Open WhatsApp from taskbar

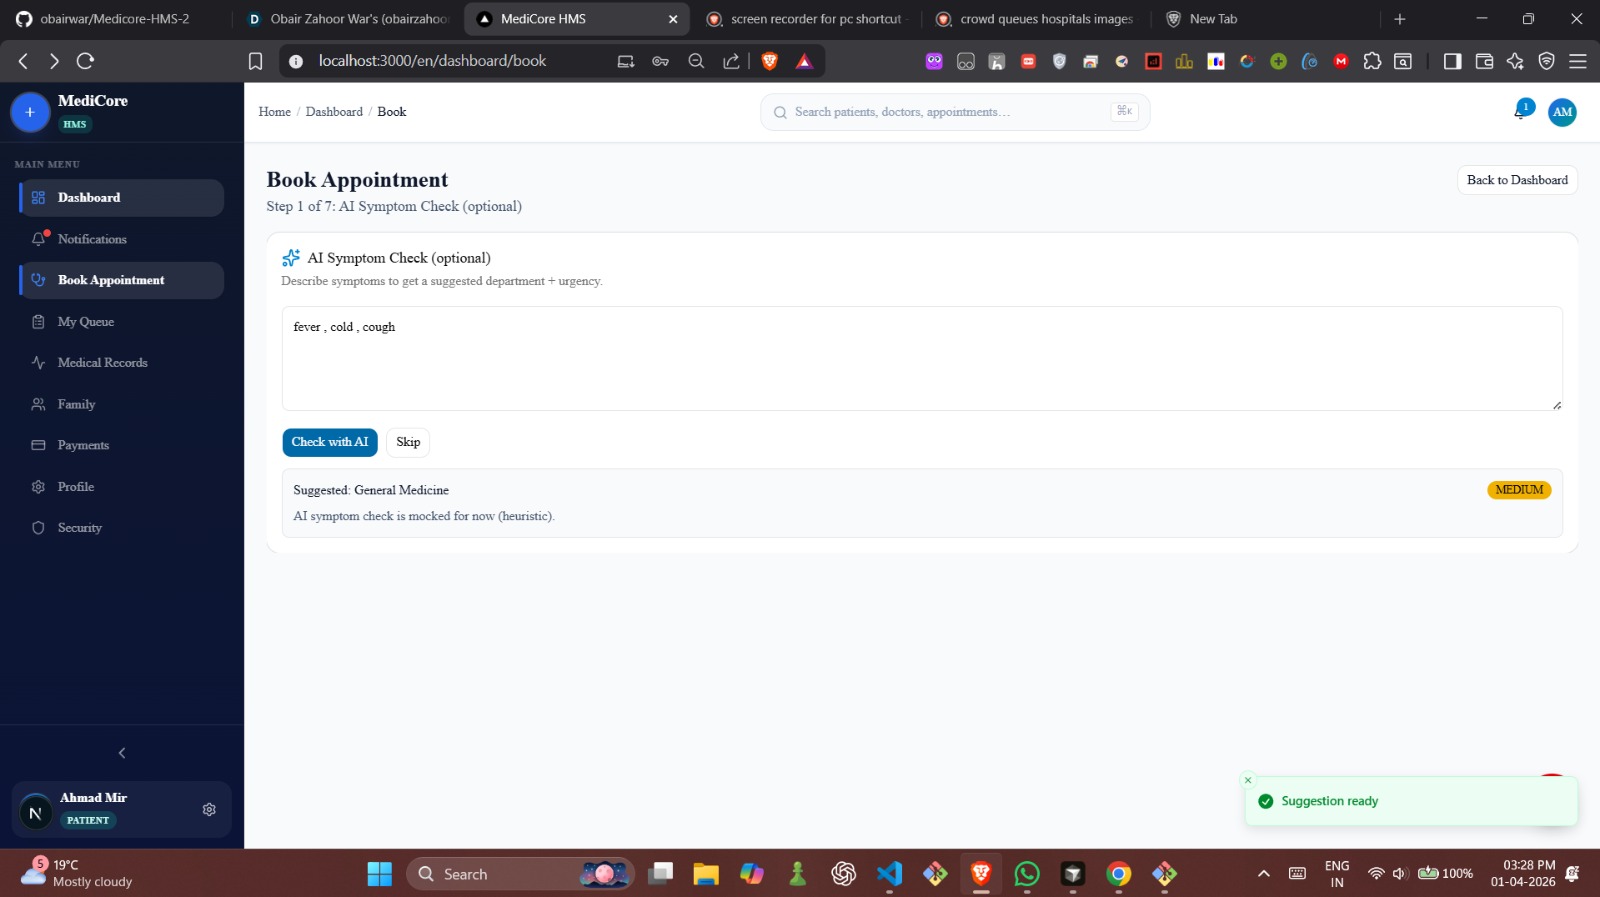(1026, 874)
